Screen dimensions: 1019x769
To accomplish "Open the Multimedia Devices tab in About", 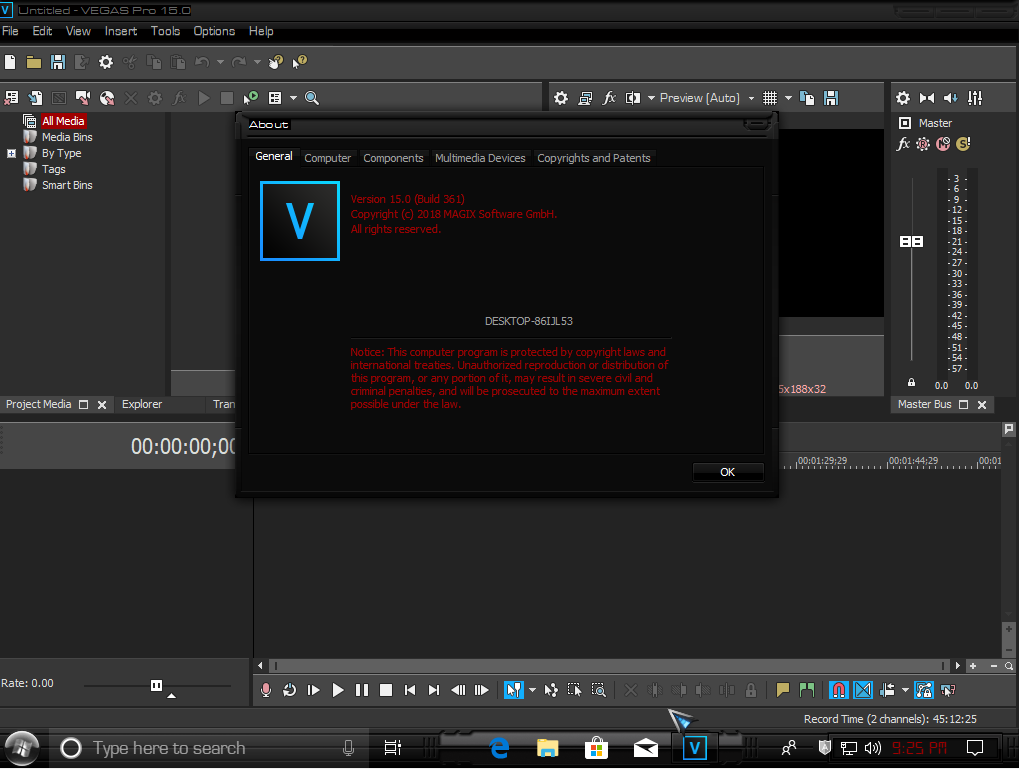I will coord(480,158).
